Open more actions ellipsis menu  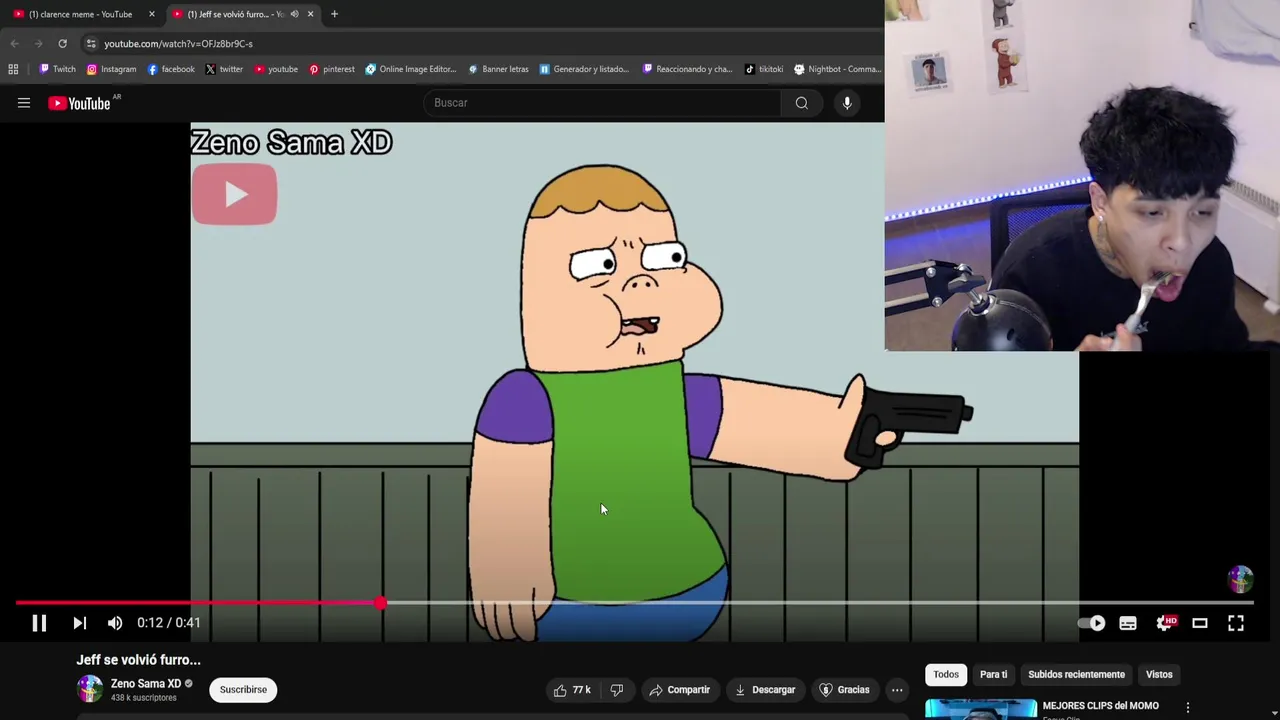tap(897, 690)
